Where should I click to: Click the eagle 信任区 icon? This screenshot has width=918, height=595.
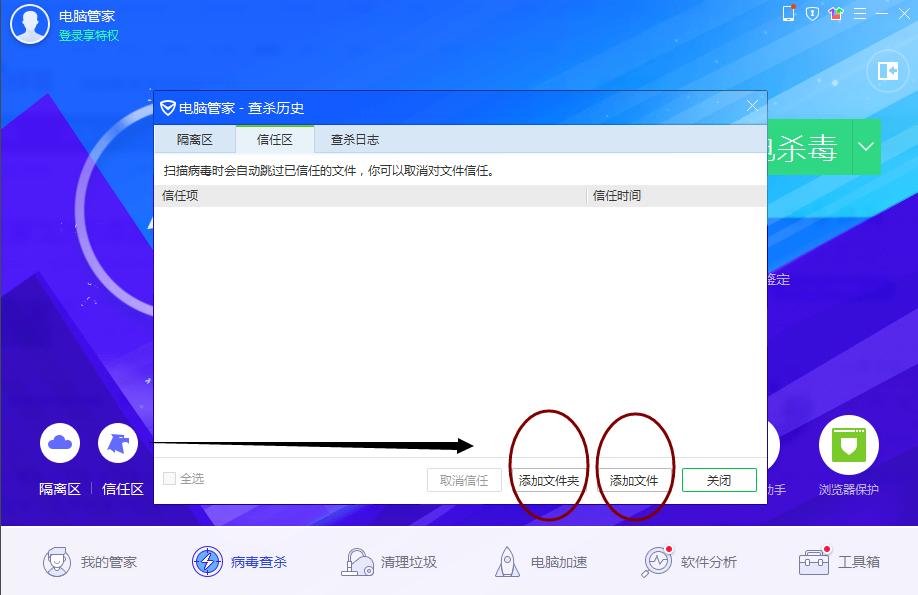(118, 443)
